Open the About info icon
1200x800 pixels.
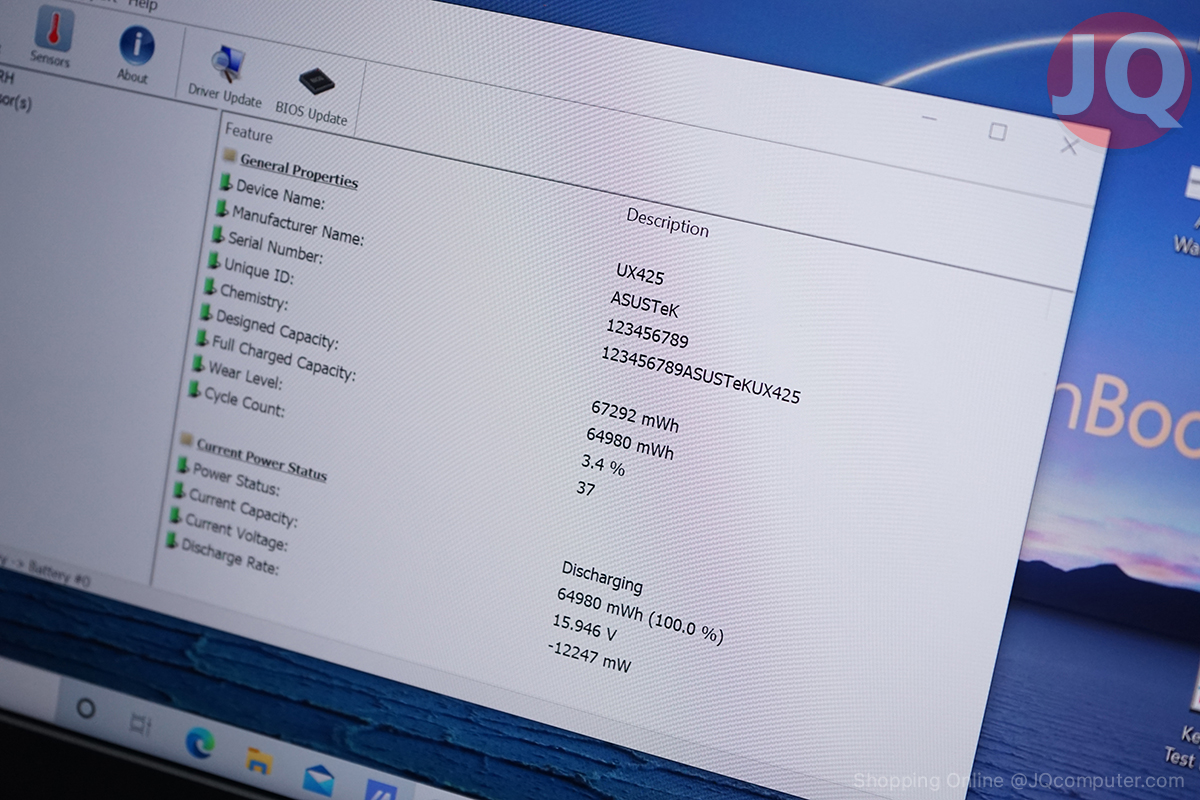[135, 53]
